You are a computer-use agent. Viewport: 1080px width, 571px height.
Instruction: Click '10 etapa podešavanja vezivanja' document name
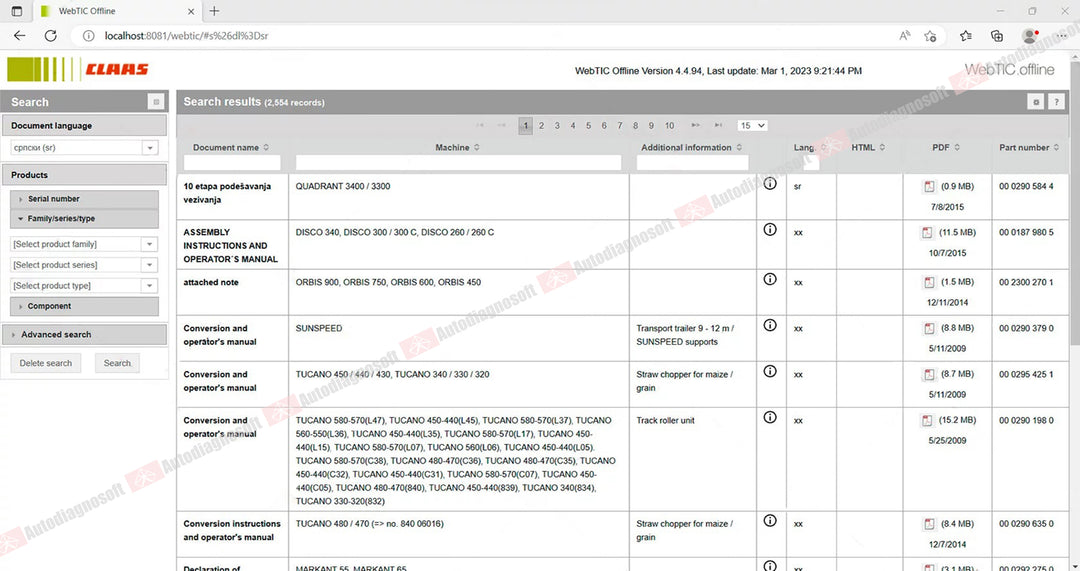click(227, 193)
